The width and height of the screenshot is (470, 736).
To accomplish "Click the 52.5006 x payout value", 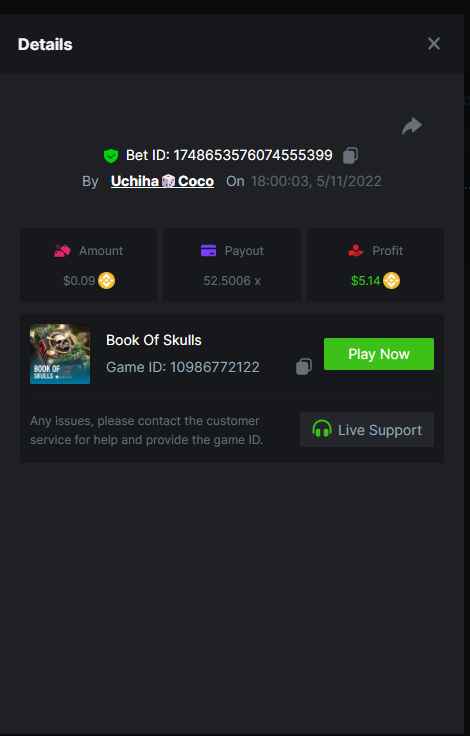I will point(232,281).
